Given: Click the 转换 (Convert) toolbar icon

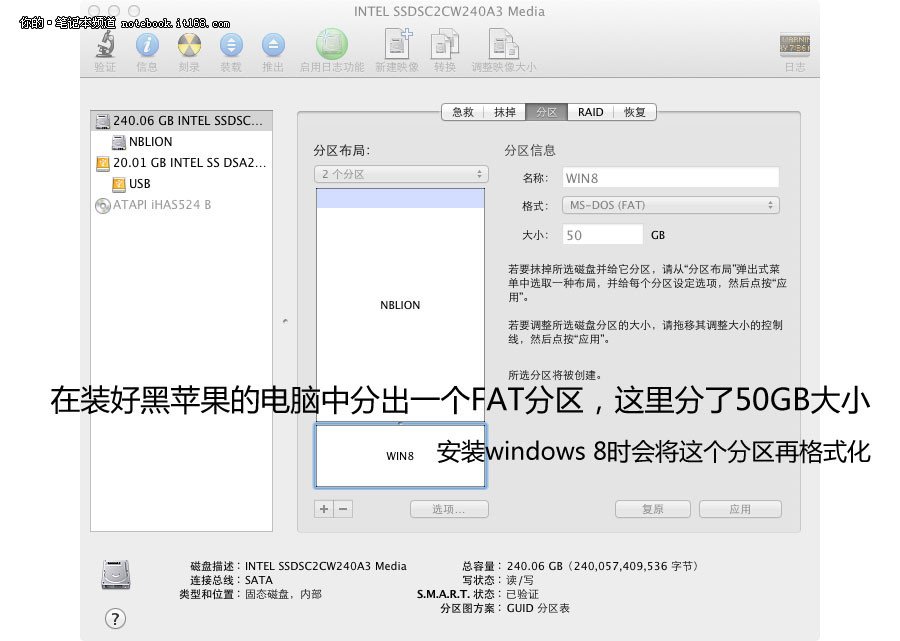Looking at the screenshot, I should [x=443, y=44].
